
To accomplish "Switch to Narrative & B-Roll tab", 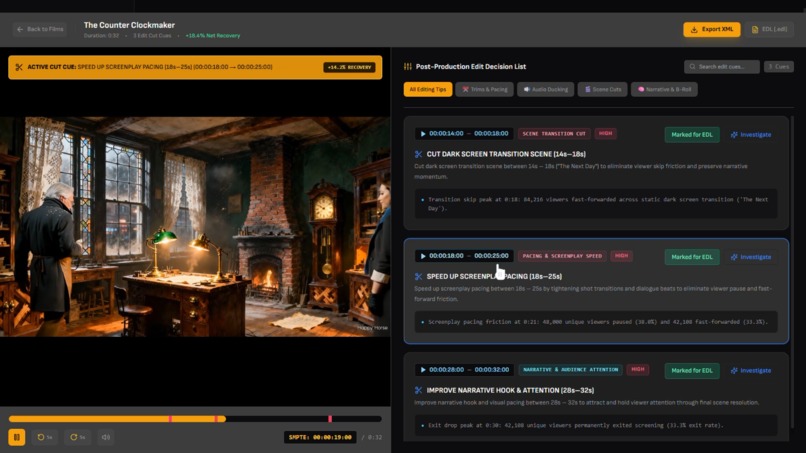I will click(664, 89).
